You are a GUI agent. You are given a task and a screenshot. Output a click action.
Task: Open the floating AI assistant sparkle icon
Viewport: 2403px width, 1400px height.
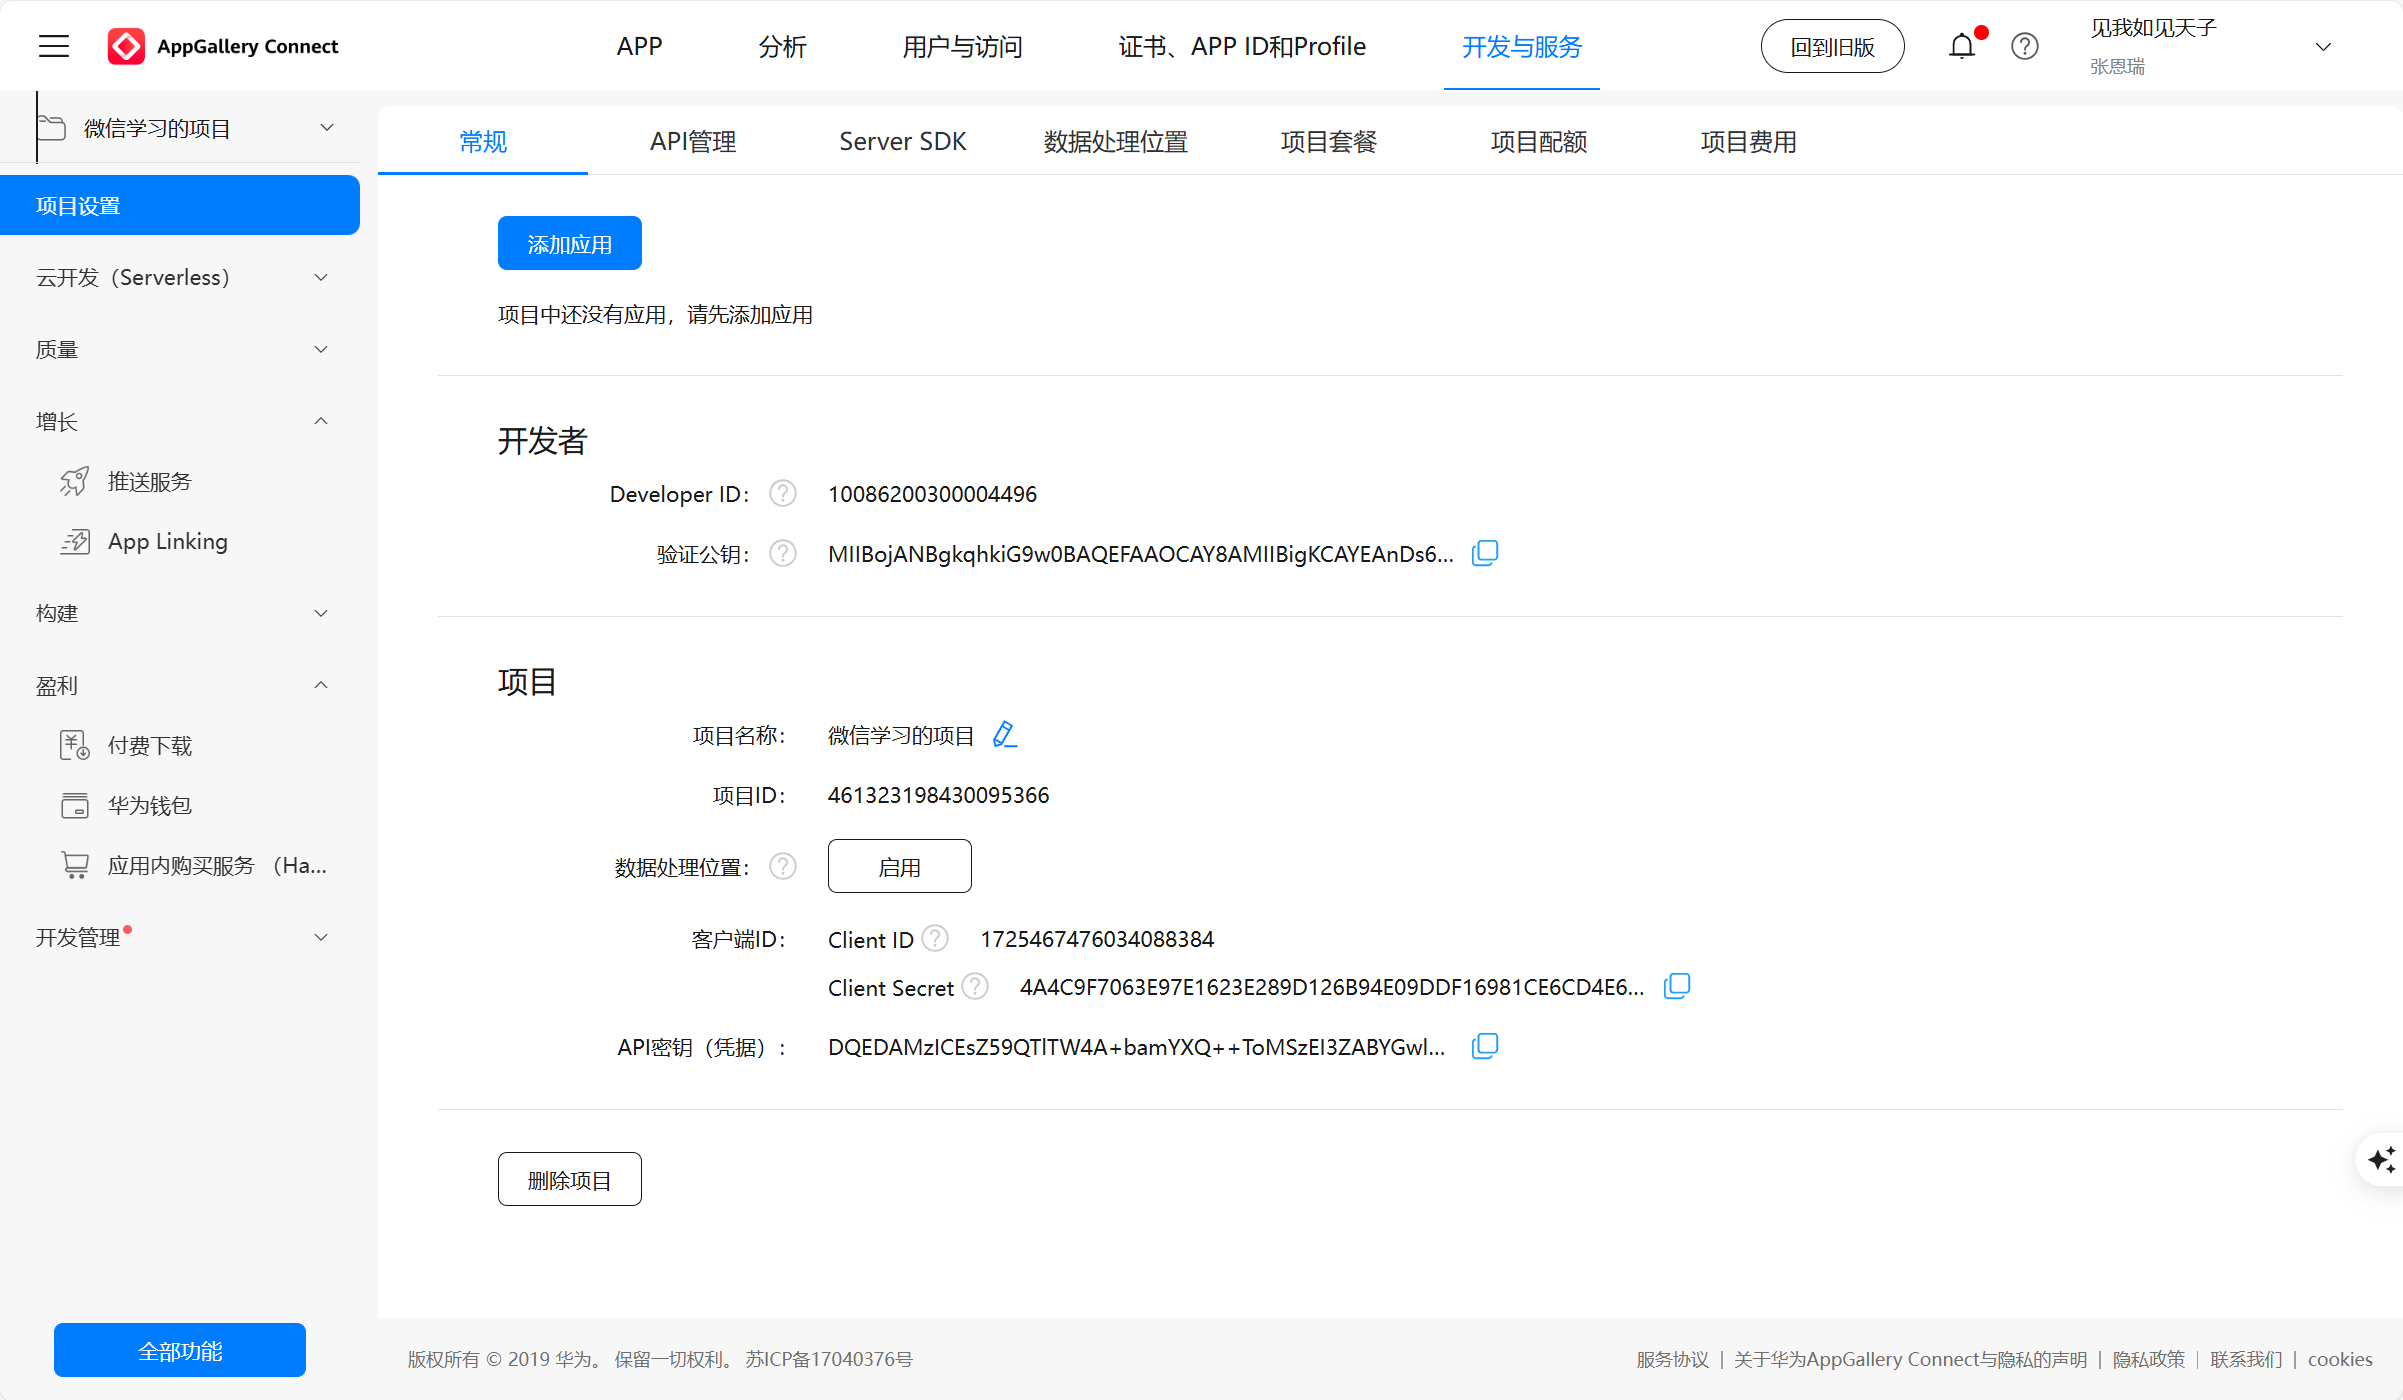point(2382,1160)
